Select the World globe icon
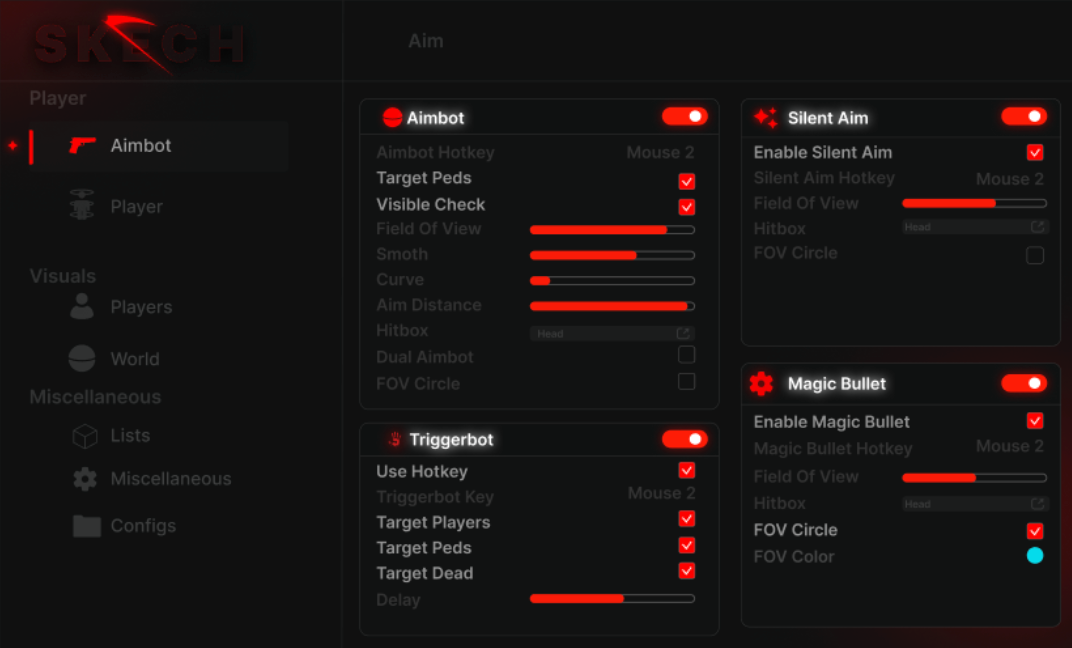The height and width of the screenshot is (648, 1072). (84, 358)
